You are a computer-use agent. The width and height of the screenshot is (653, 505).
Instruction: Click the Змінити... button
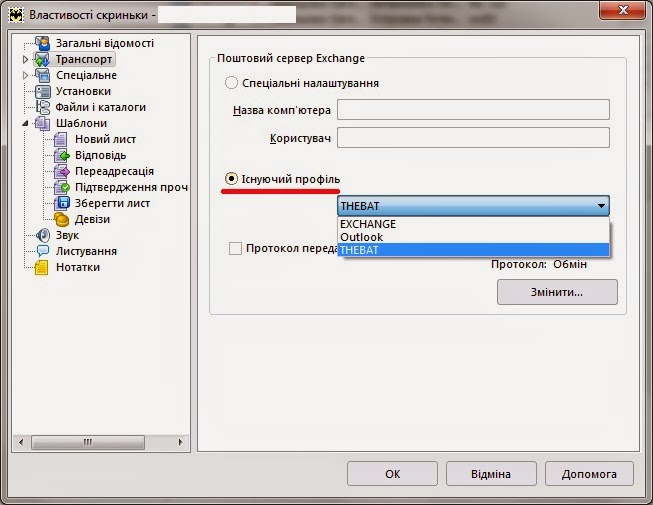coord(557,292)
